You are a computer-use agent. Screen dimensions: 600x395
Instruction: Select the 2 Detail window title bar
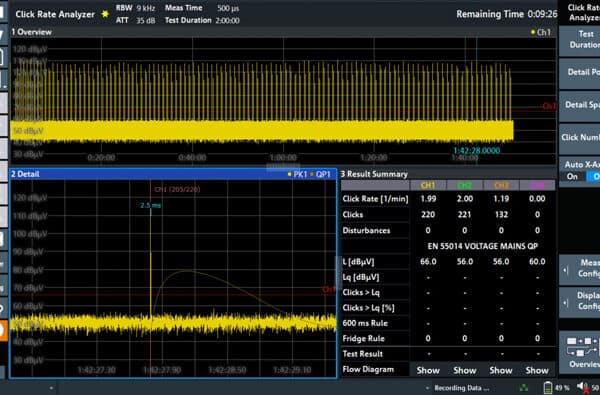tap(173, 174)
